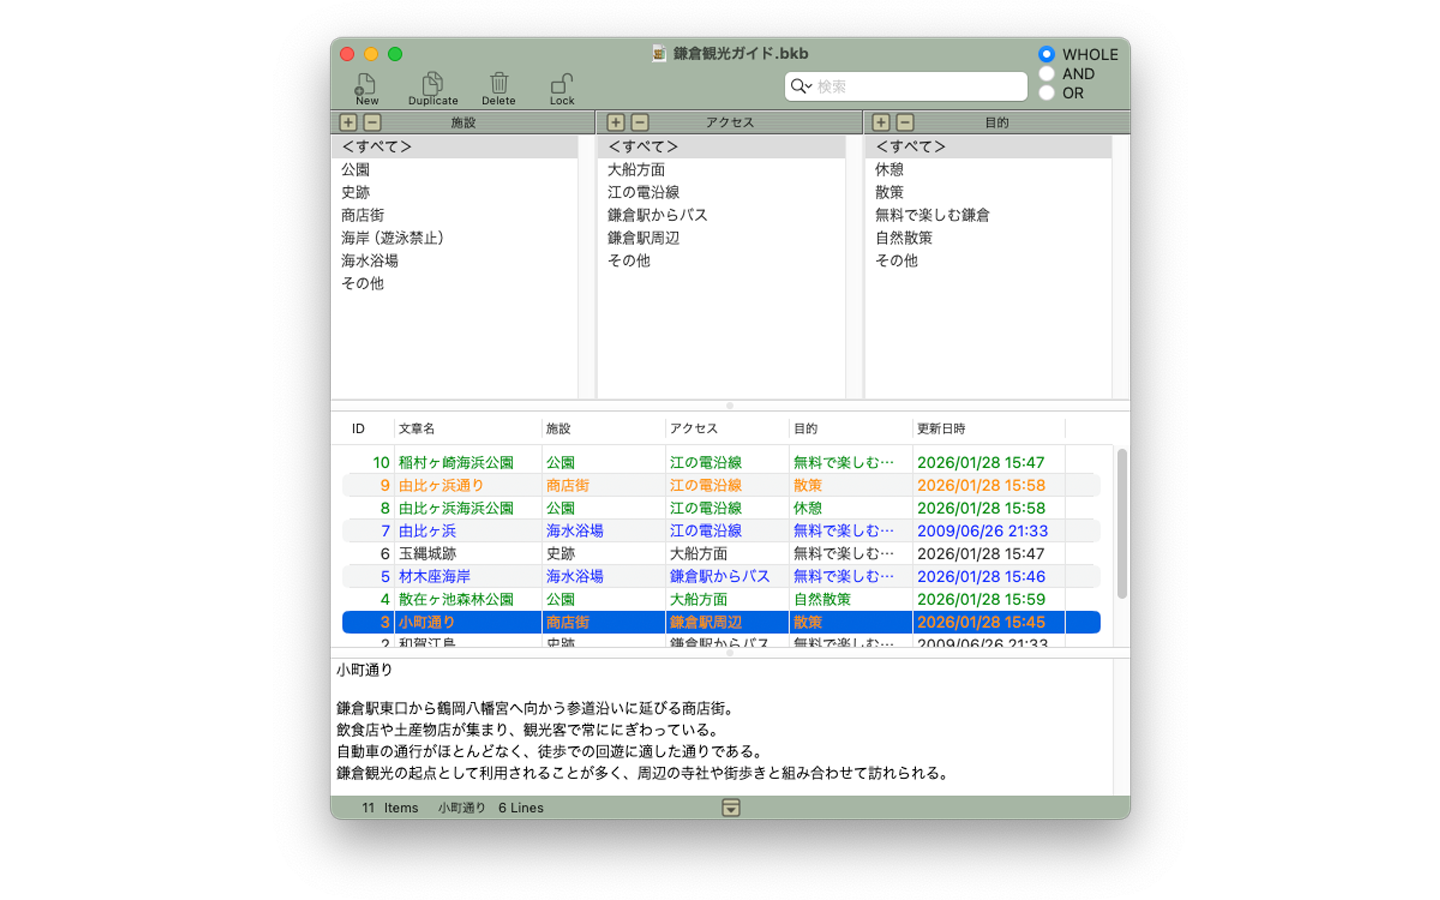The width and height of the screenshot is (1440, 900).
Task: Select the 由比ヶ浜通り row
Action: coord(721,486)
